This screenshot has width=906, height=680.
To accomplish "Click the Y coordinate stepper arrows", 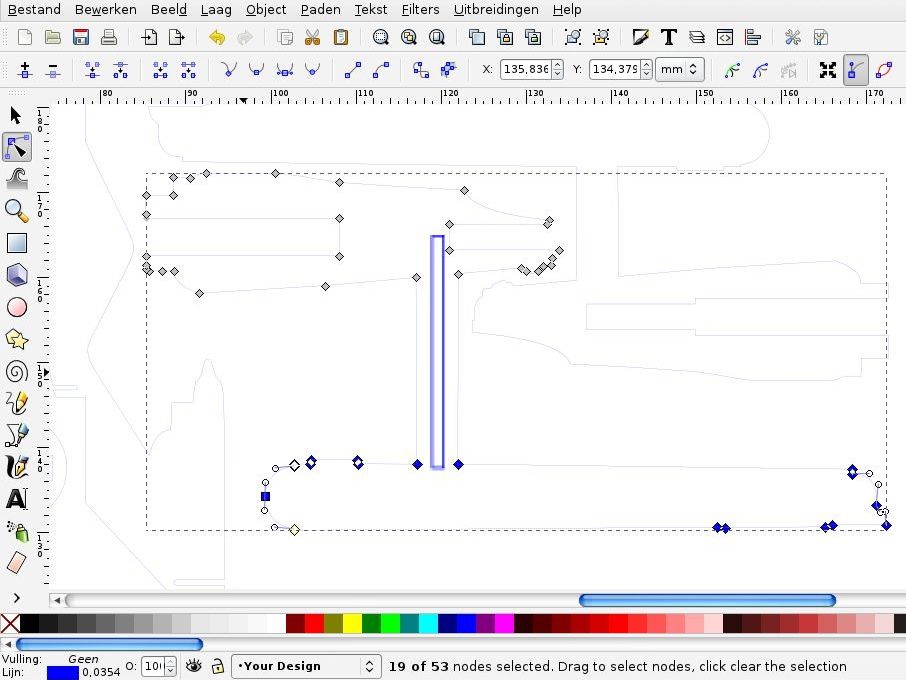I will pyautogui.click(x=647, y=69).
